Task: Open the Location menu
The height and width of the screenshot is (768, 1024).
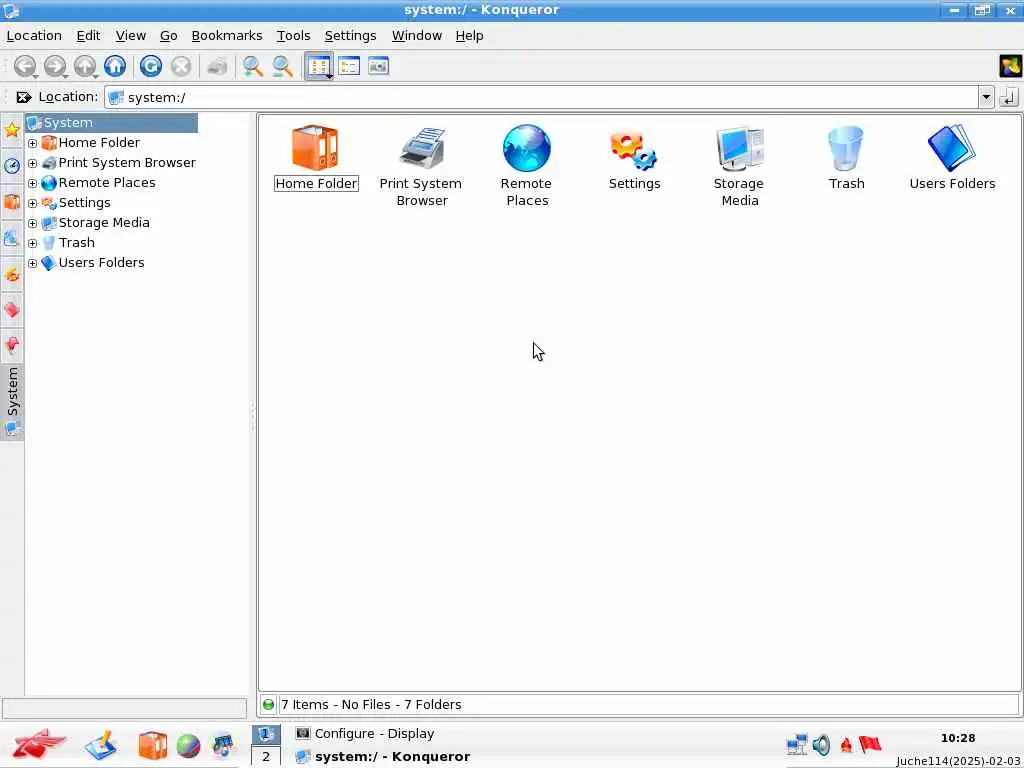Action: pos(34,36)
